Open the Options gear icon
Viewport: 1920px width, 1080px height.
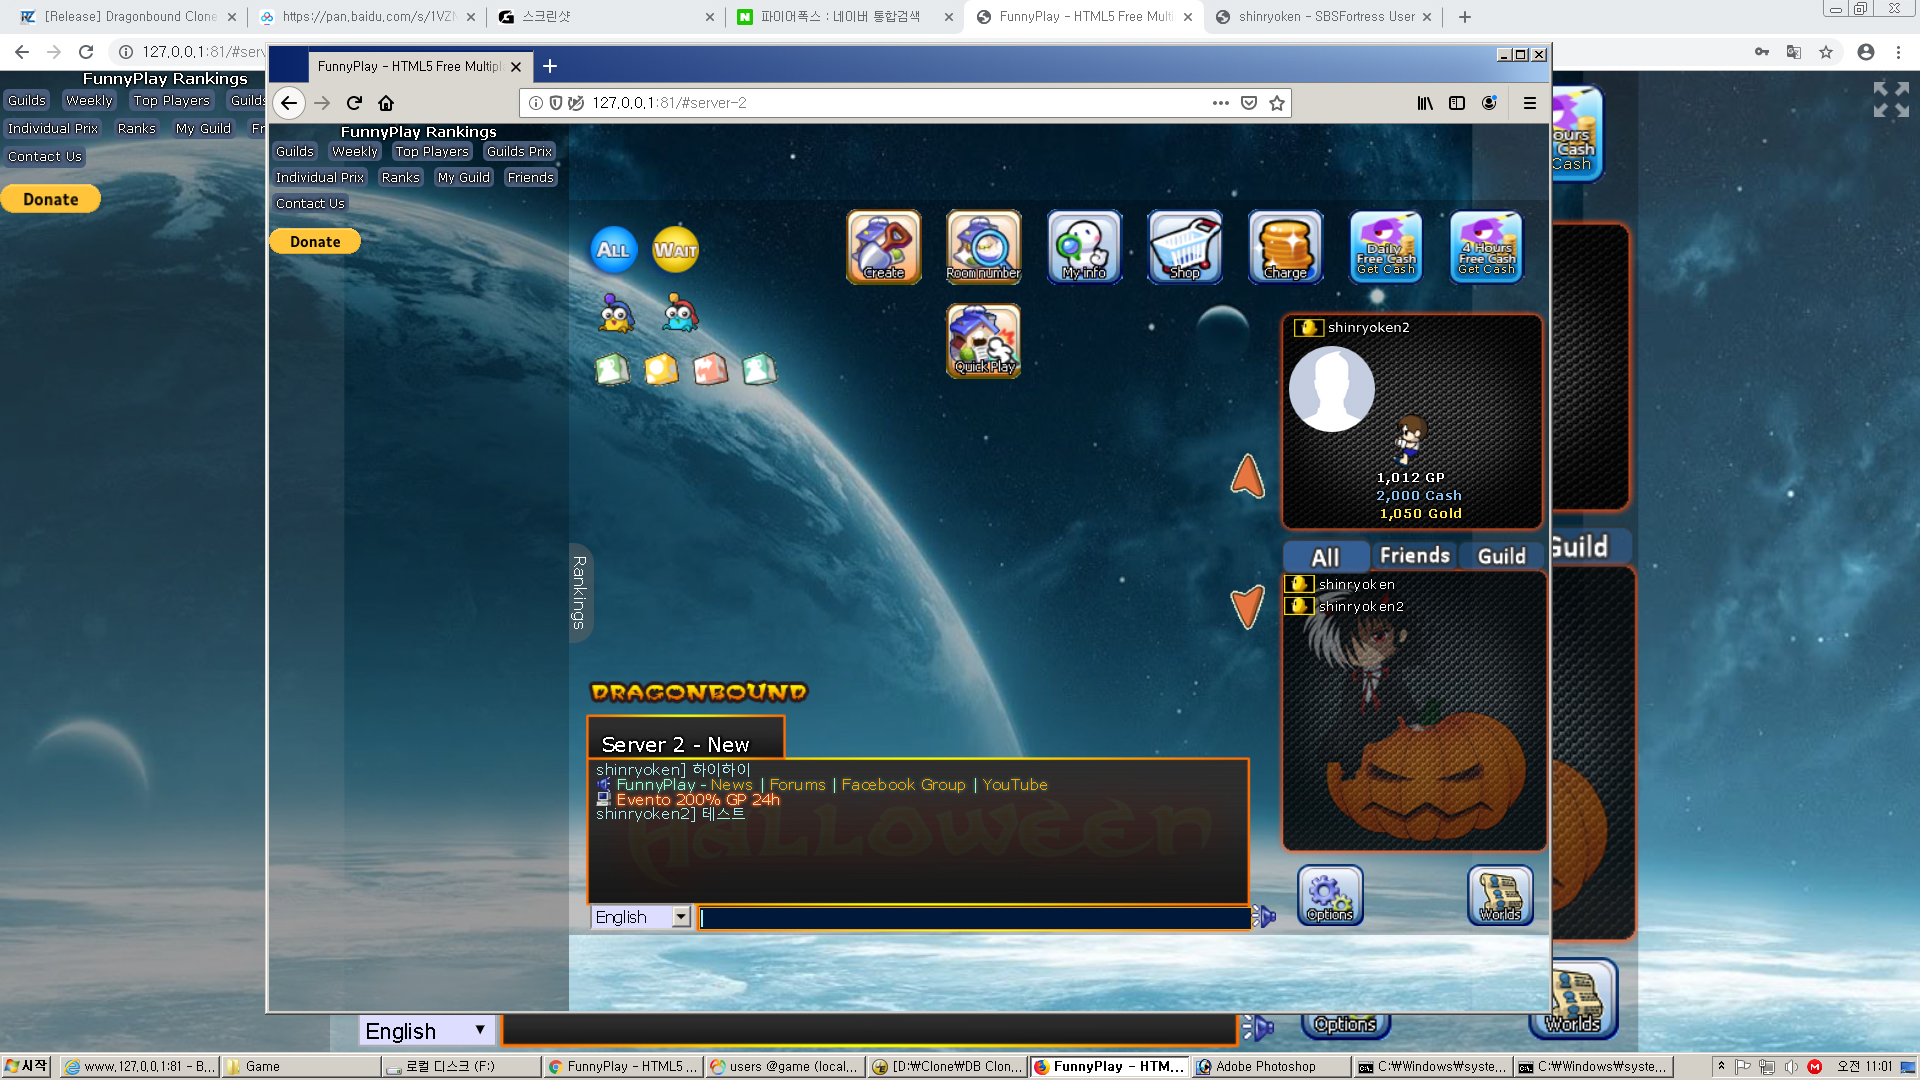tap(1330, 894)
